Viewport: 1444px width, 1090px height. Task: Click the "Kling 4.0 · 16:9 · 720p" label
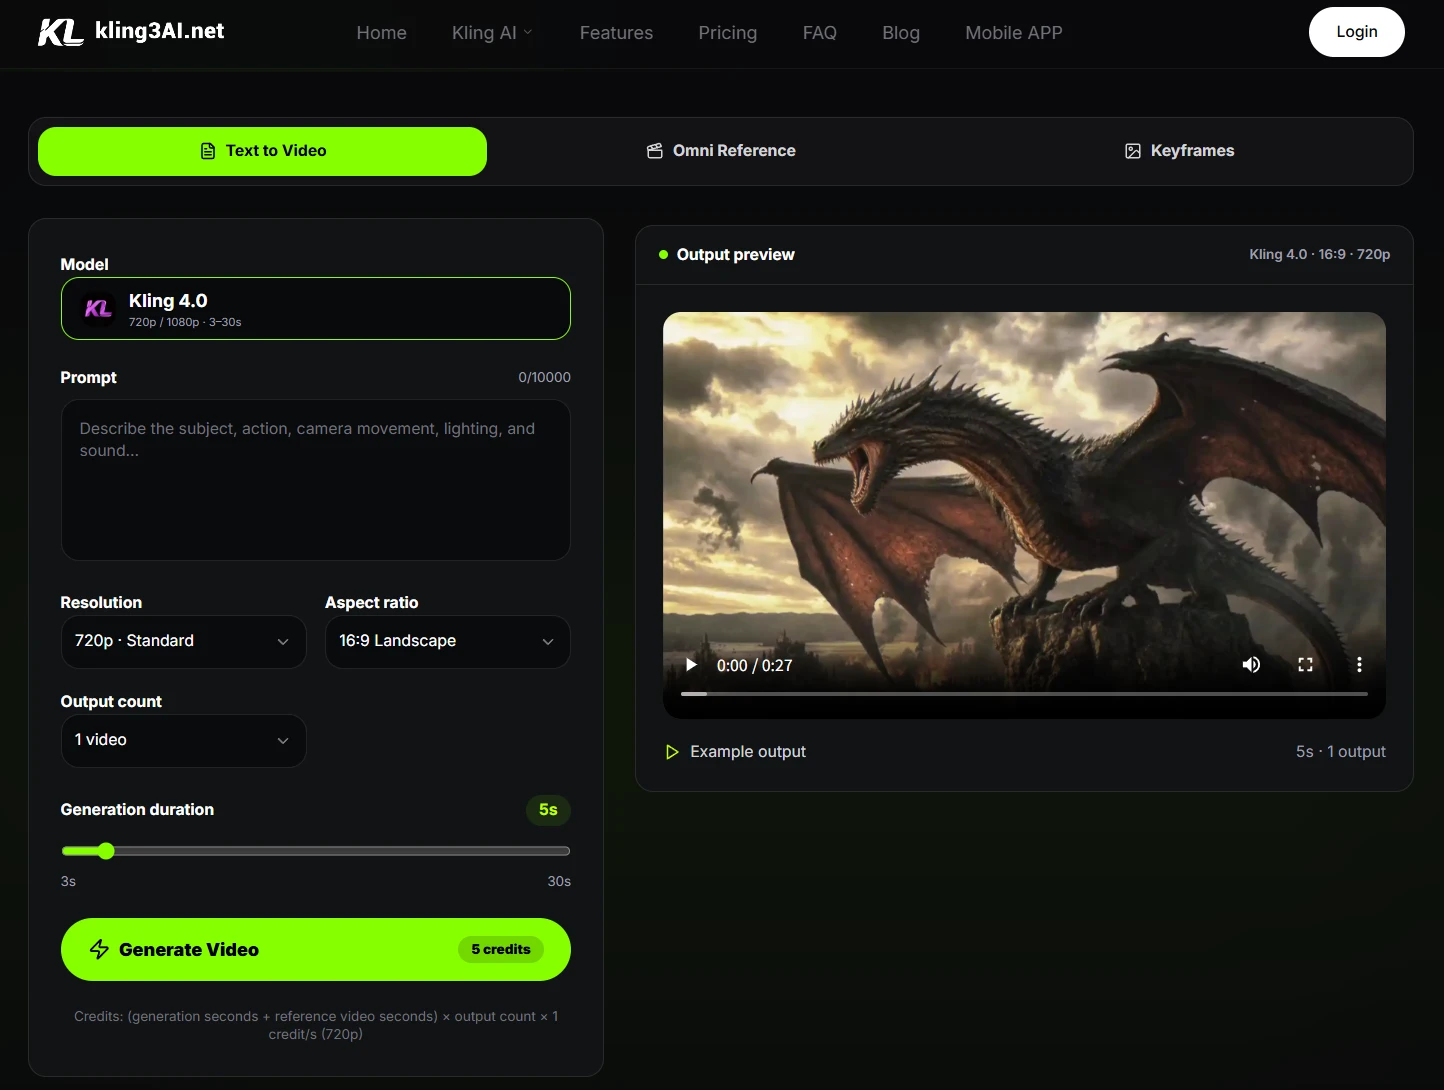pyautogui.click(x=1319, y=254)
